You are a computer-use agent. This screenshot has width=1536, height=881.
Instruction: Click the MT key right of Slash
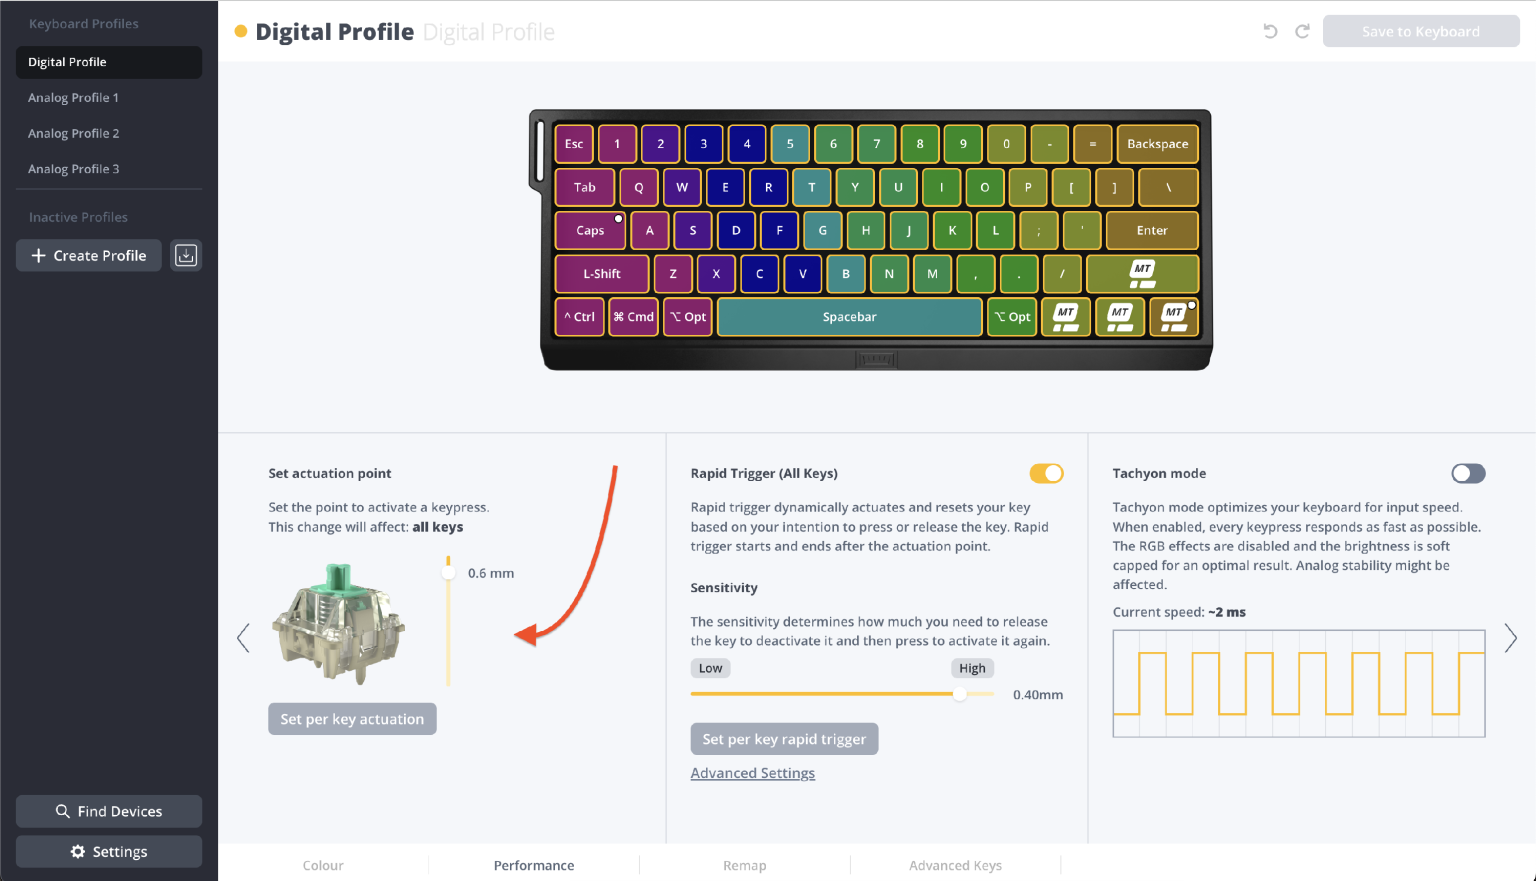[x=1142, y=273]
